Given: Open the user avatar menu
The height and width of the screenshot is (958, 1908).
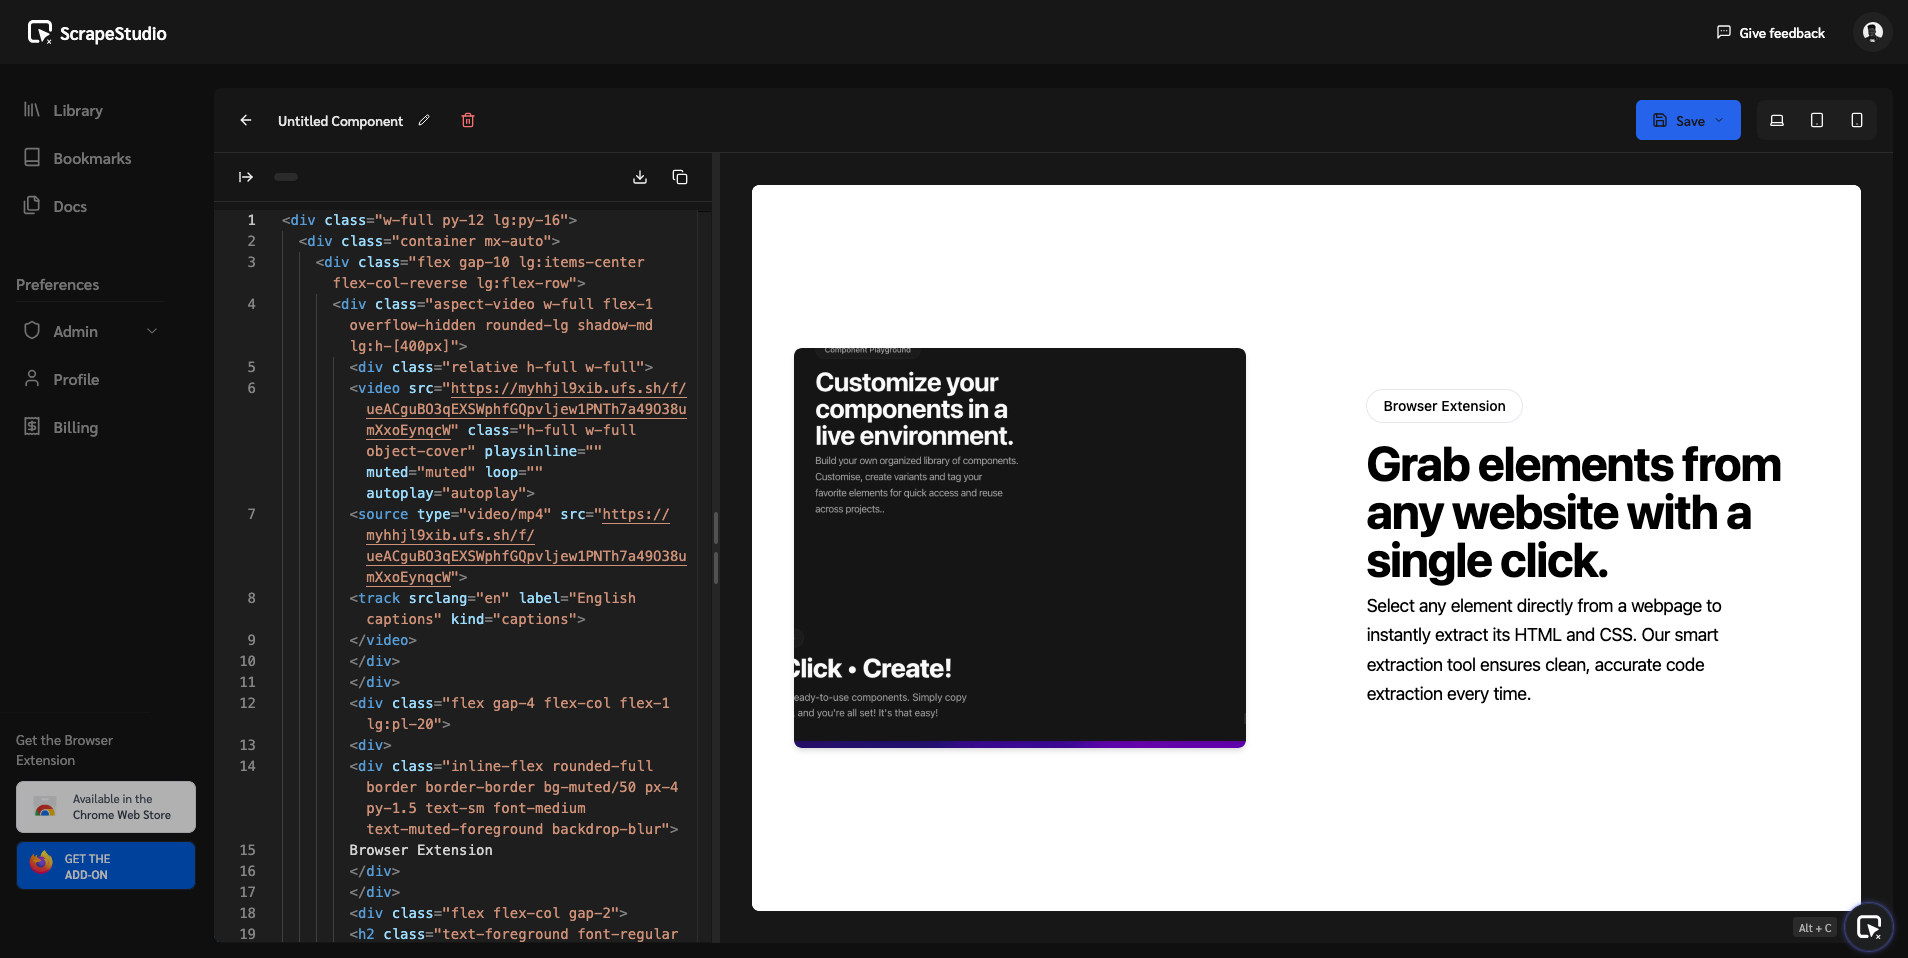Looking at the screenshot, I should [1873, 32].
